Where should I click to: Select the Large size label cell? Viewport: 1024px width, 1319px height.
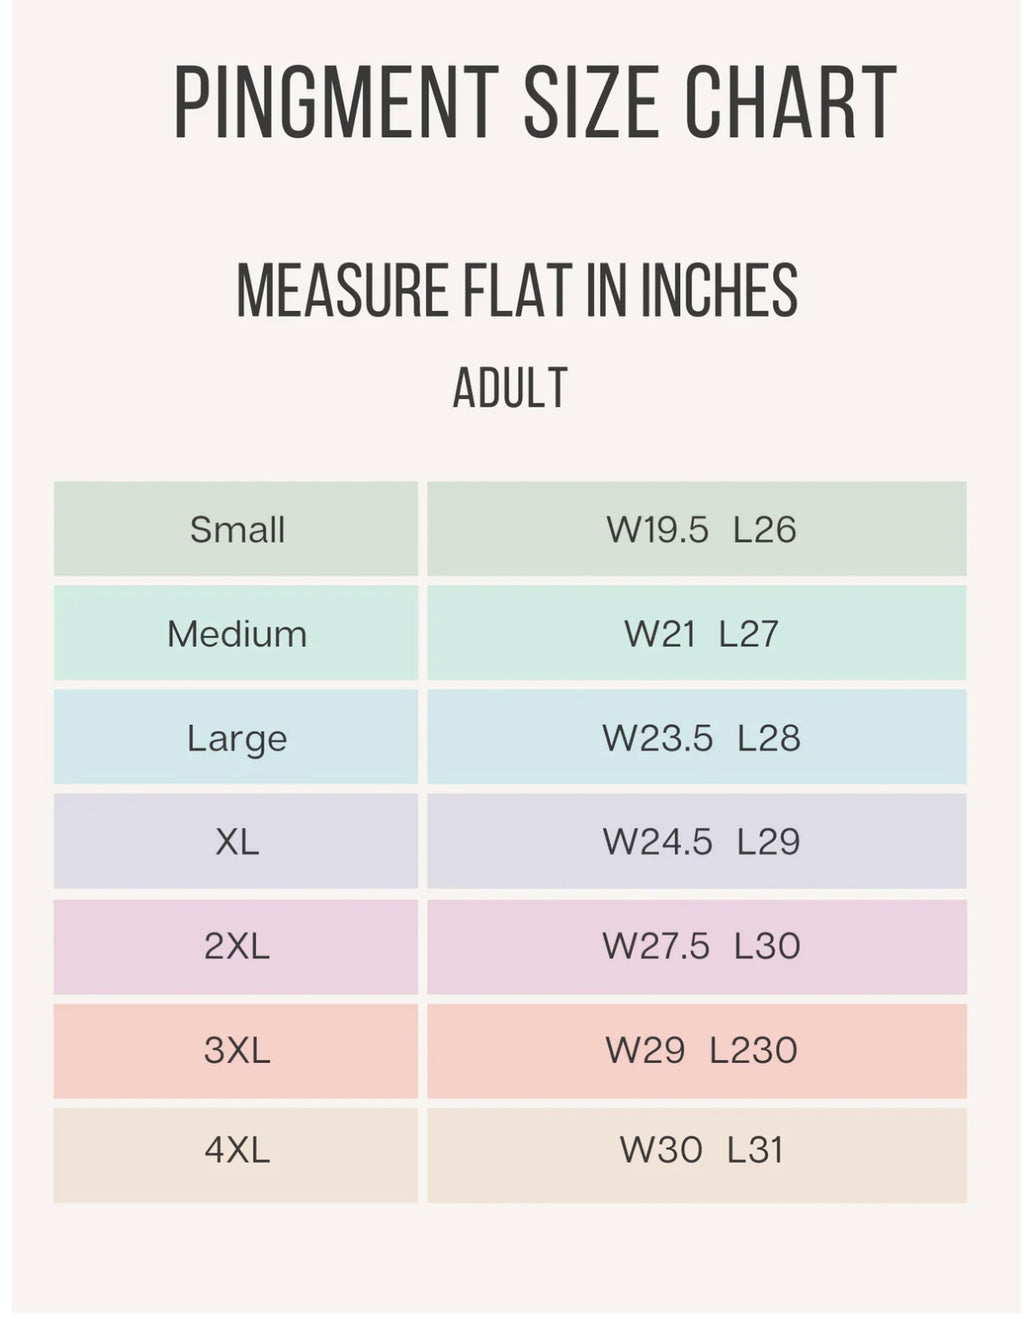(237, 738)
